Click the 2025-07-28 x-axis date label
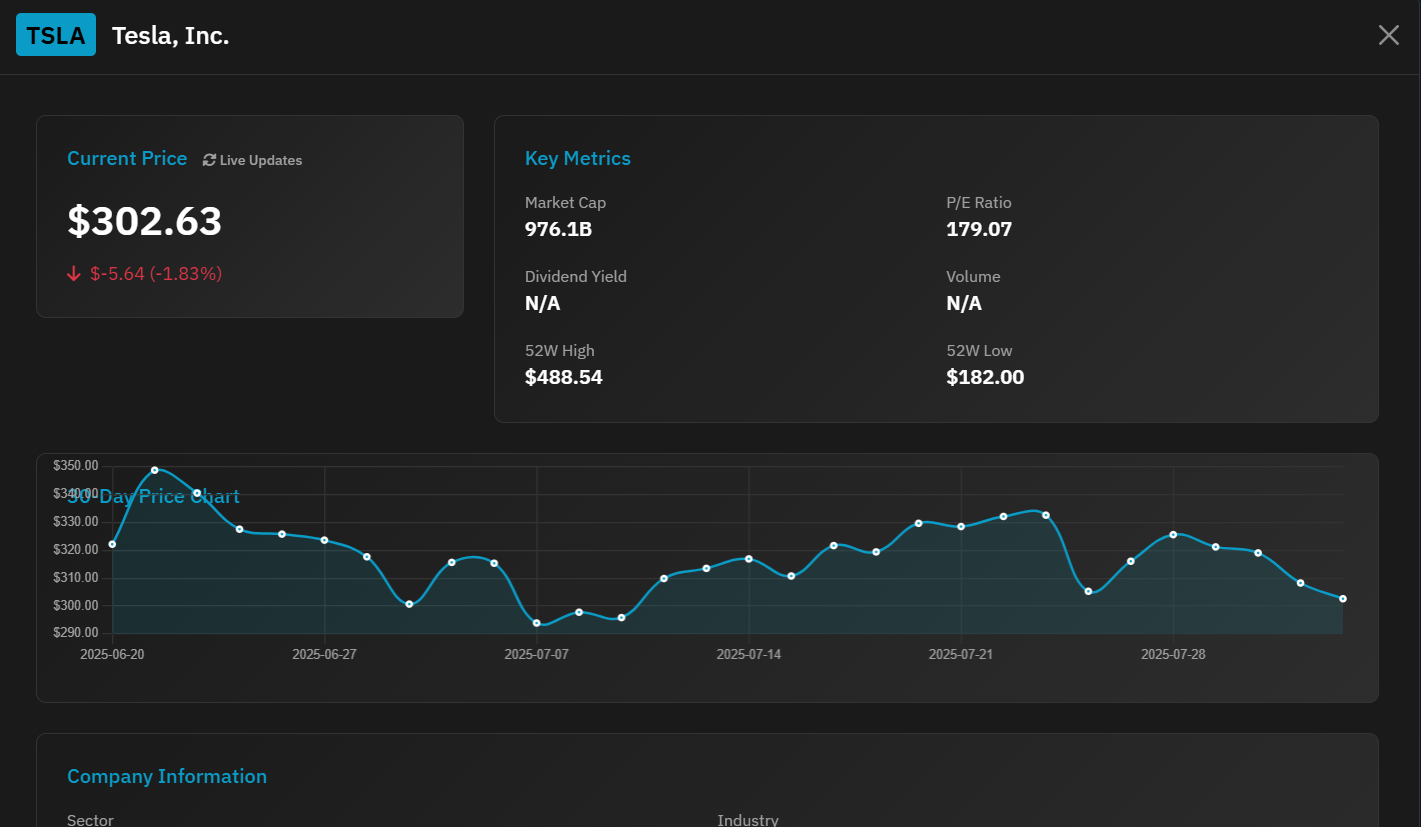The width and height of the screenshot is (1421, 827). [x=1173, y=654]
